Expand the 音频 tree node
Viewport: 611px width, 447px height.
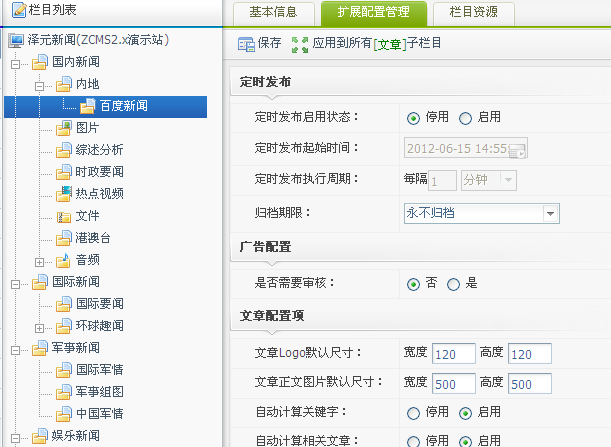coord(41,260)
